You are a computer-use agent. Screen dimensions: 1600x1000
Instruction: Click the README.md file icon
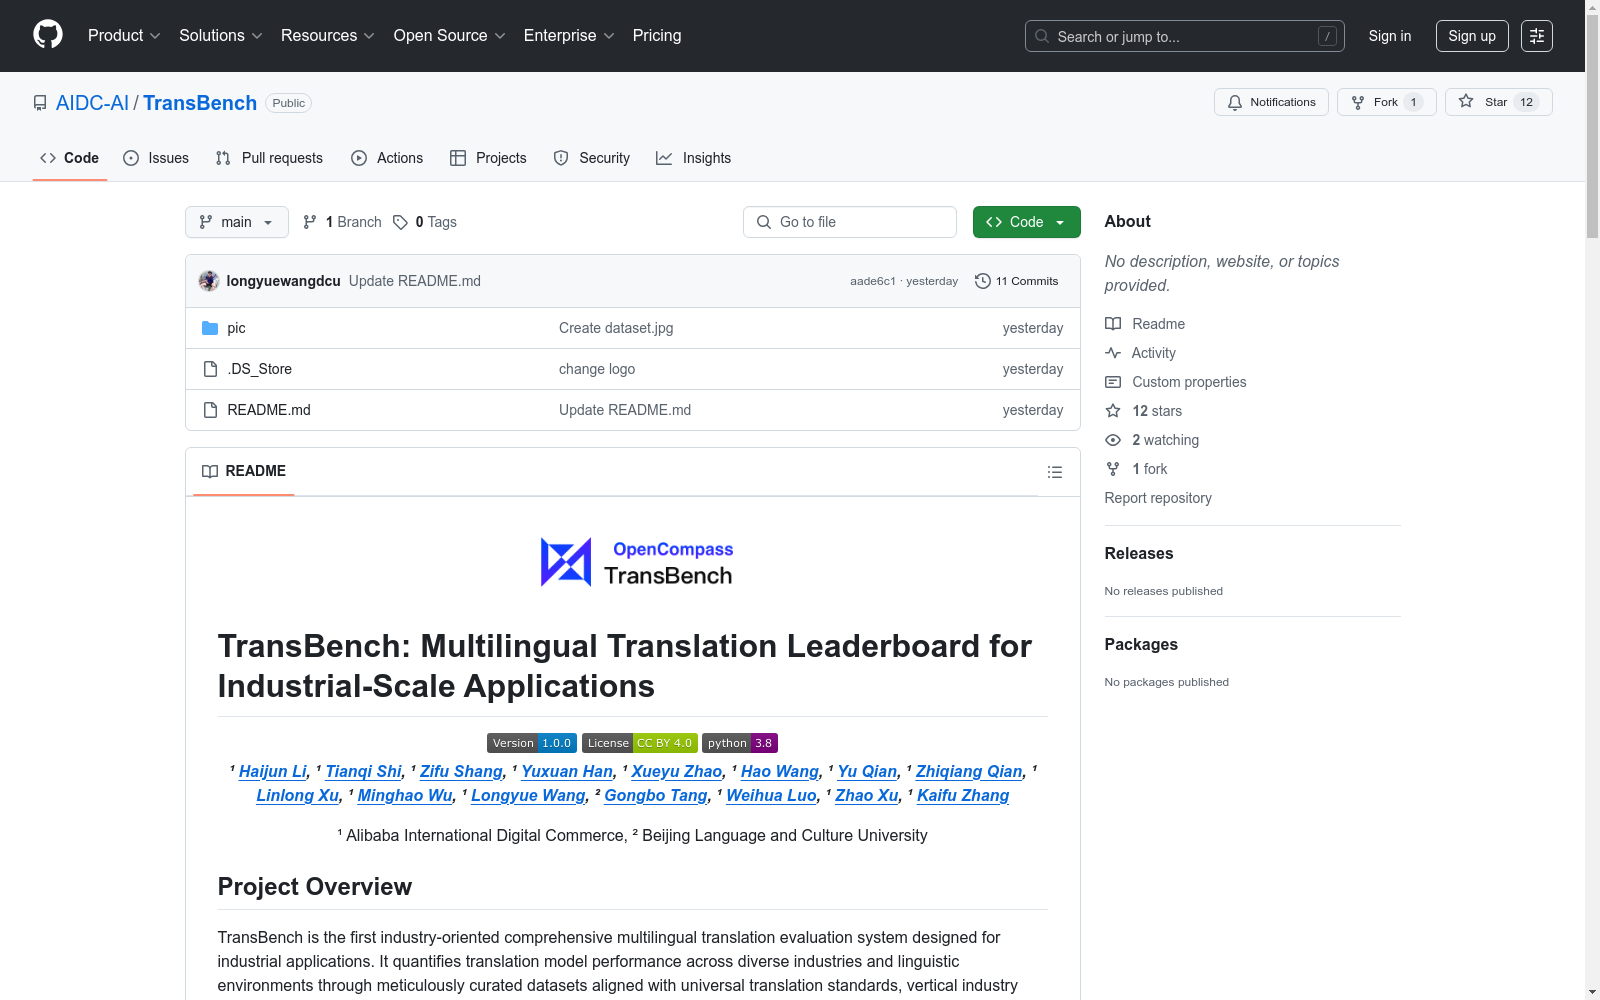[210, 410]
